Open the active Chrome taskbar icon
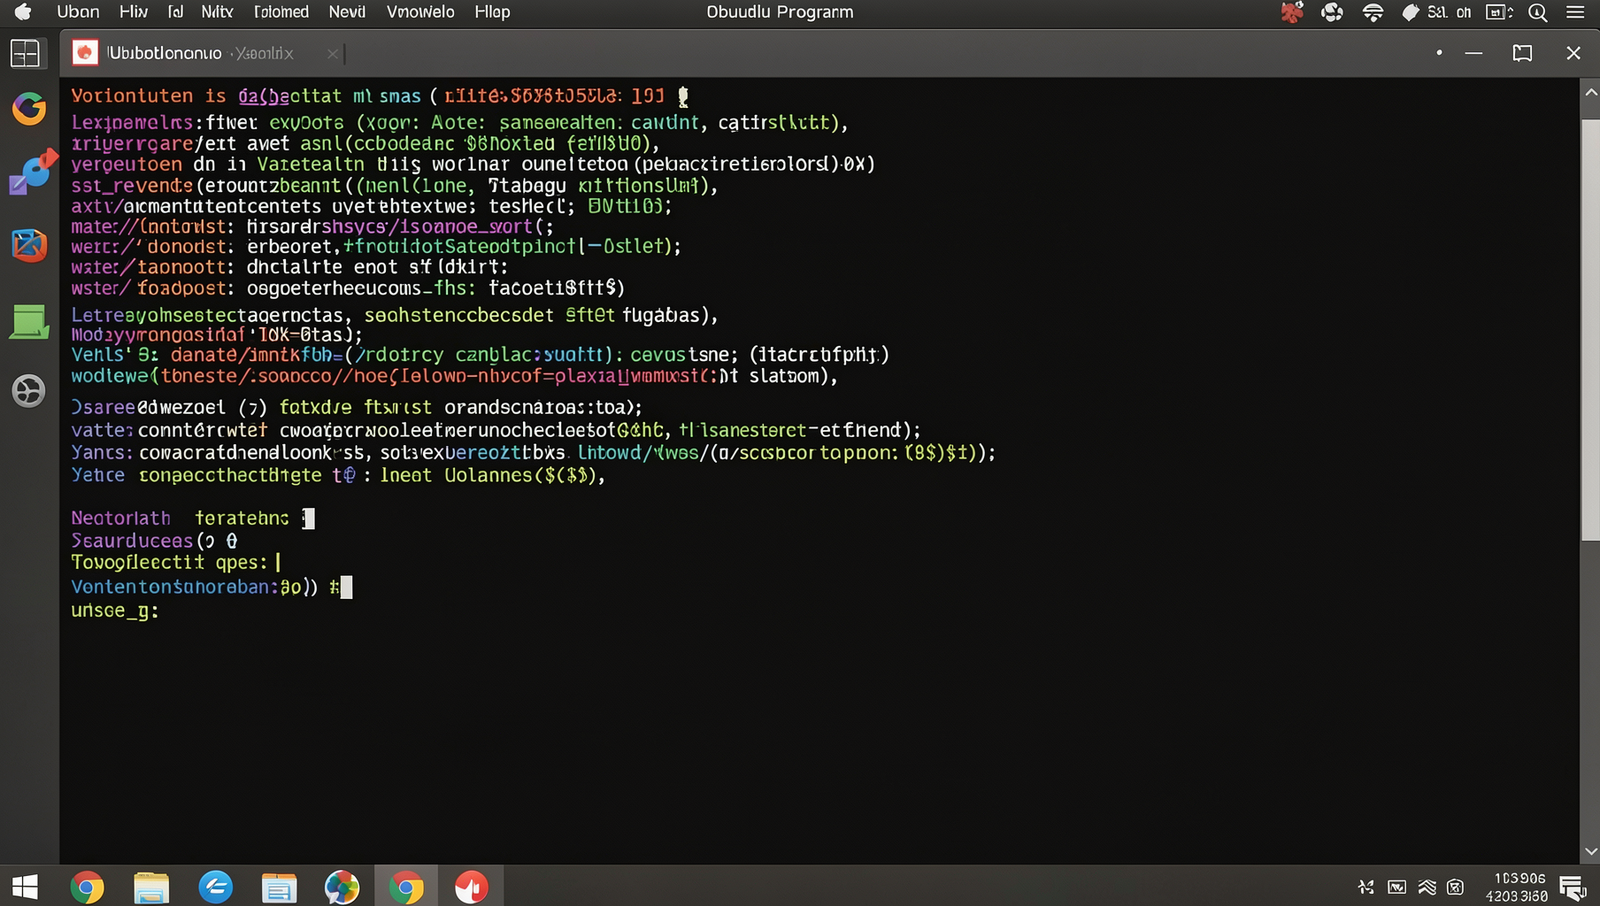 406,887
